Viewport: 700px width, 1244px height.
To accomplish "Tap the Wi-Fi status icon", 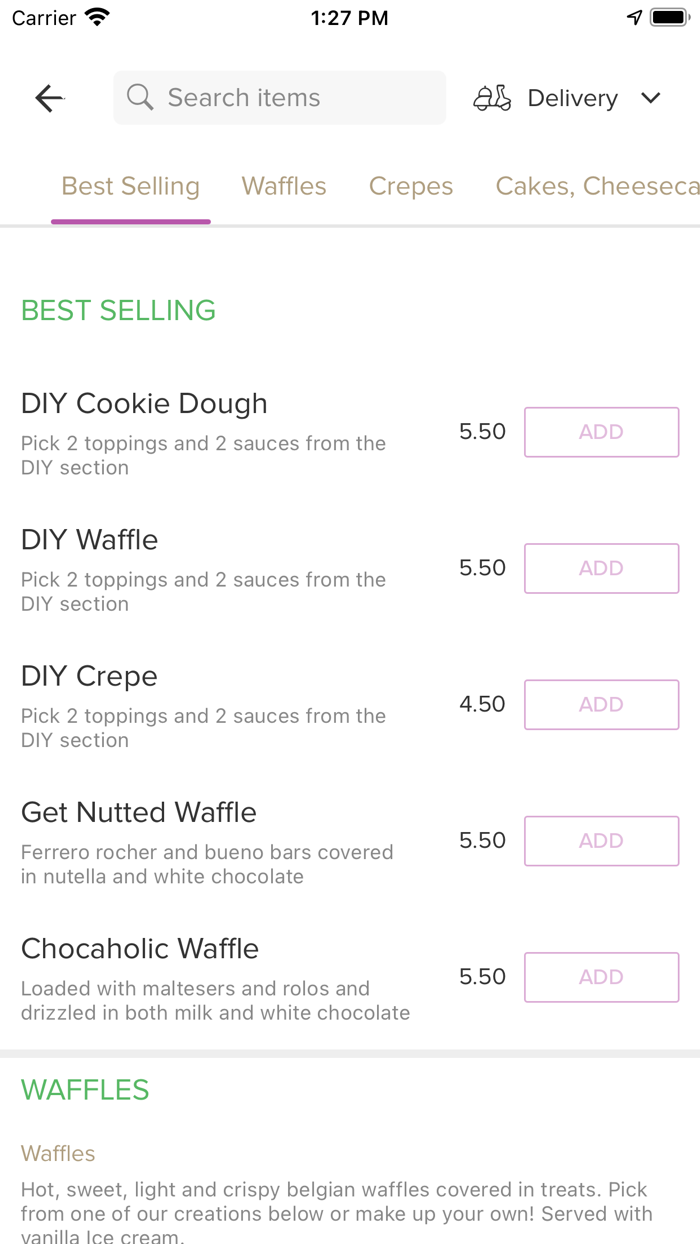I will (97, 18).
